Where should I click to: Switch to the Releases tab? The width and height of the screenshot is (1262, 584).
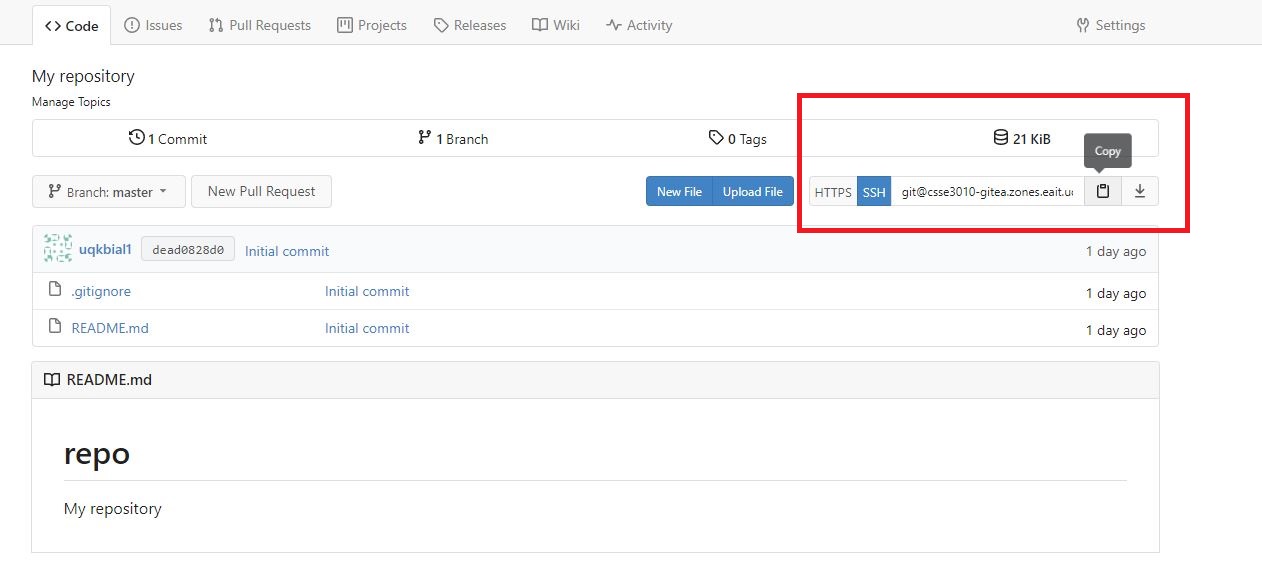470,25
